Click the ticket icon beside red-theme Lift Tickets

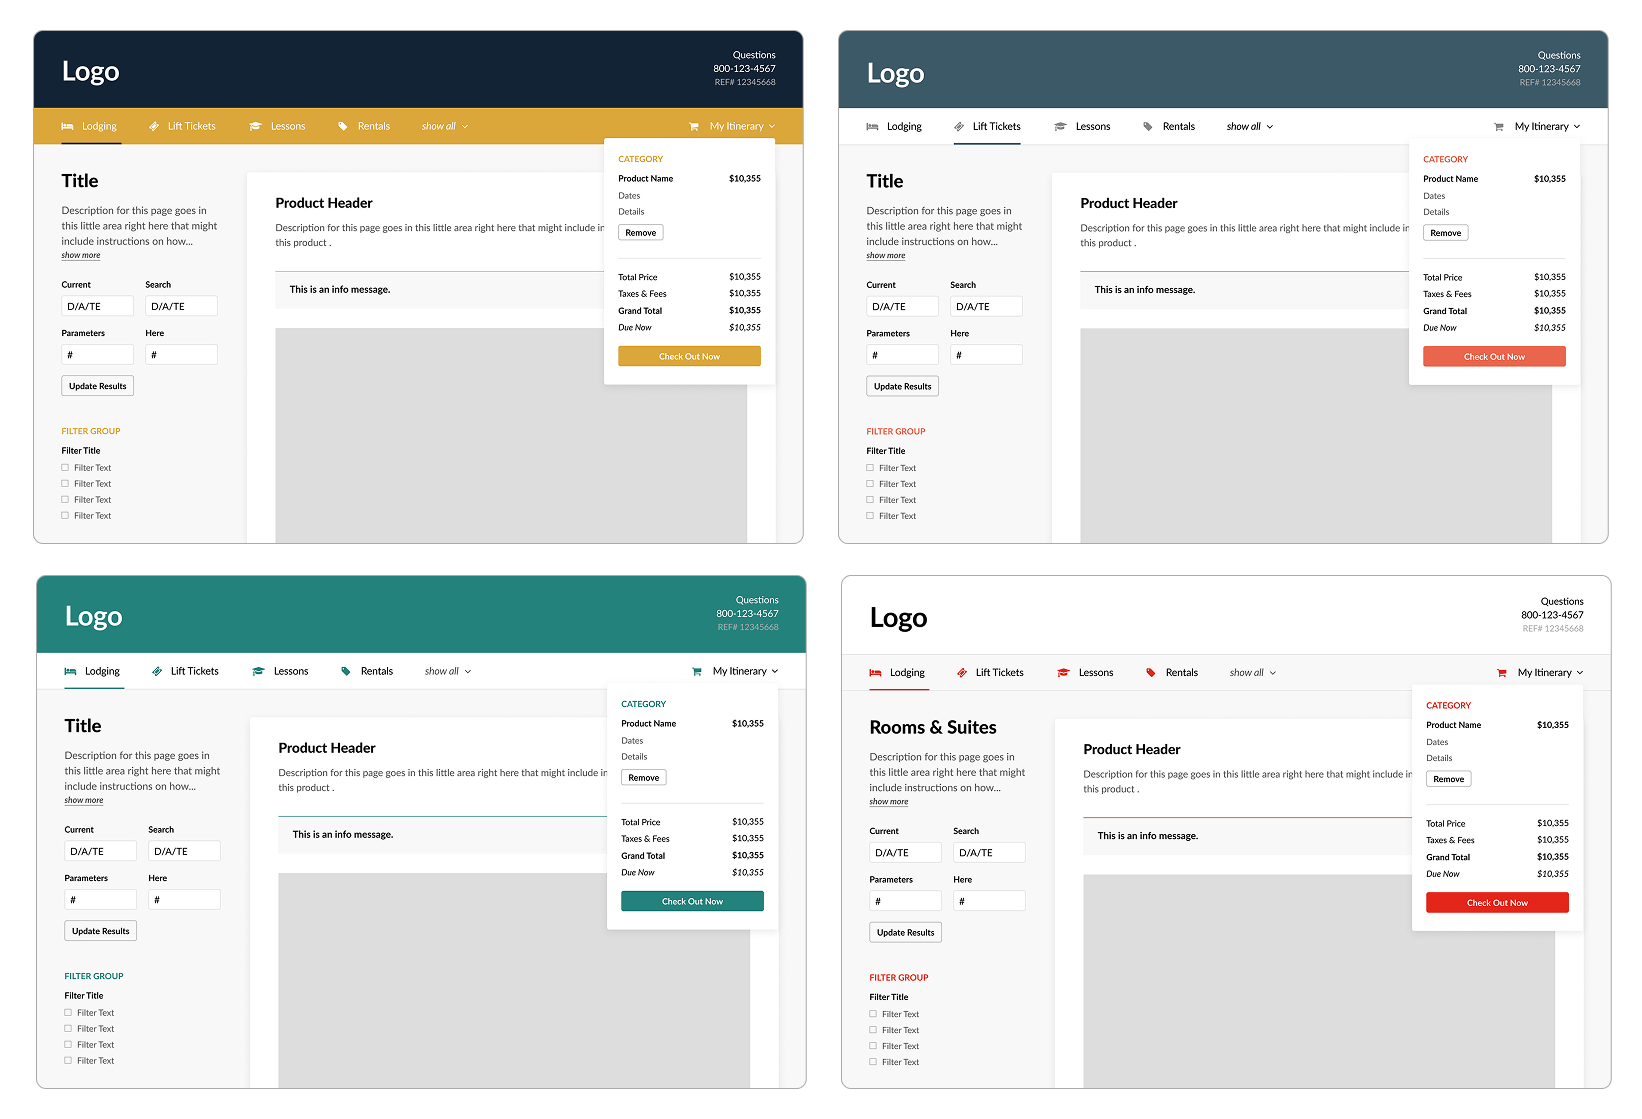[x=962, y=673]
